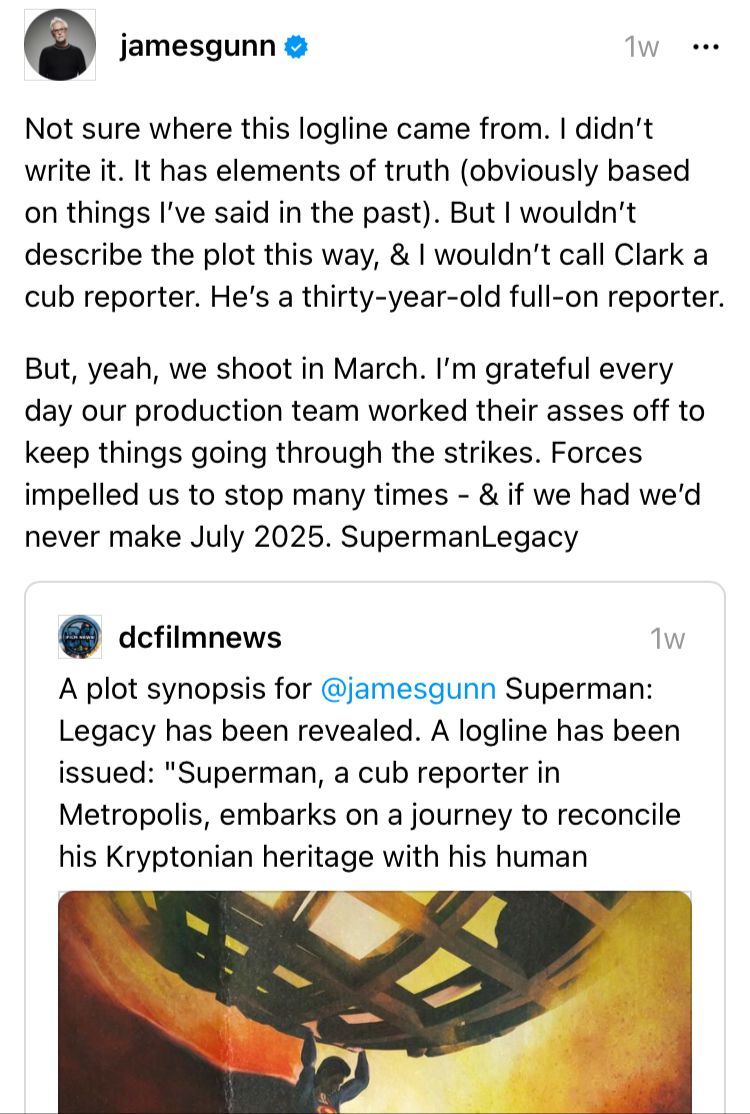Click the dcfilmnews username
The height and width of the screenshot is (1114, 750).
[200, 637]
